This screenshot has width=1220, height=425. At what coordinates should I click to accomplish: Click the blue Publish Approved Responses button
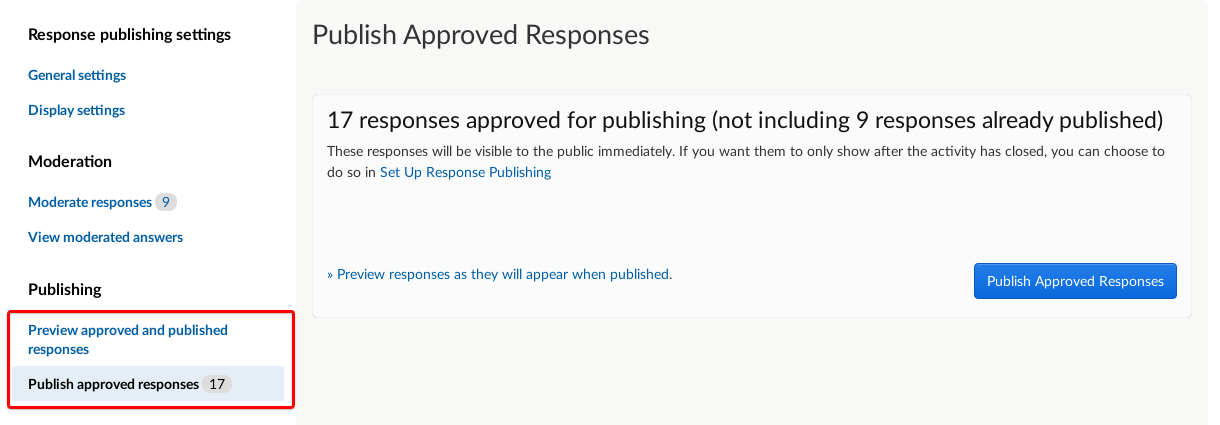pyautogui.click(x=1075, y=281)
